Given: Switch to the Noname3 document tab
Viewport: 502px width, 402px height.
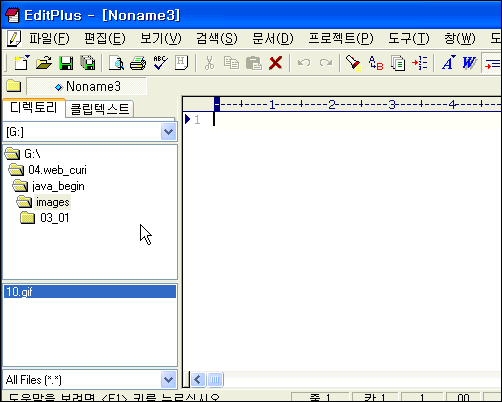Looking at the screenshot, I should 86,86.
